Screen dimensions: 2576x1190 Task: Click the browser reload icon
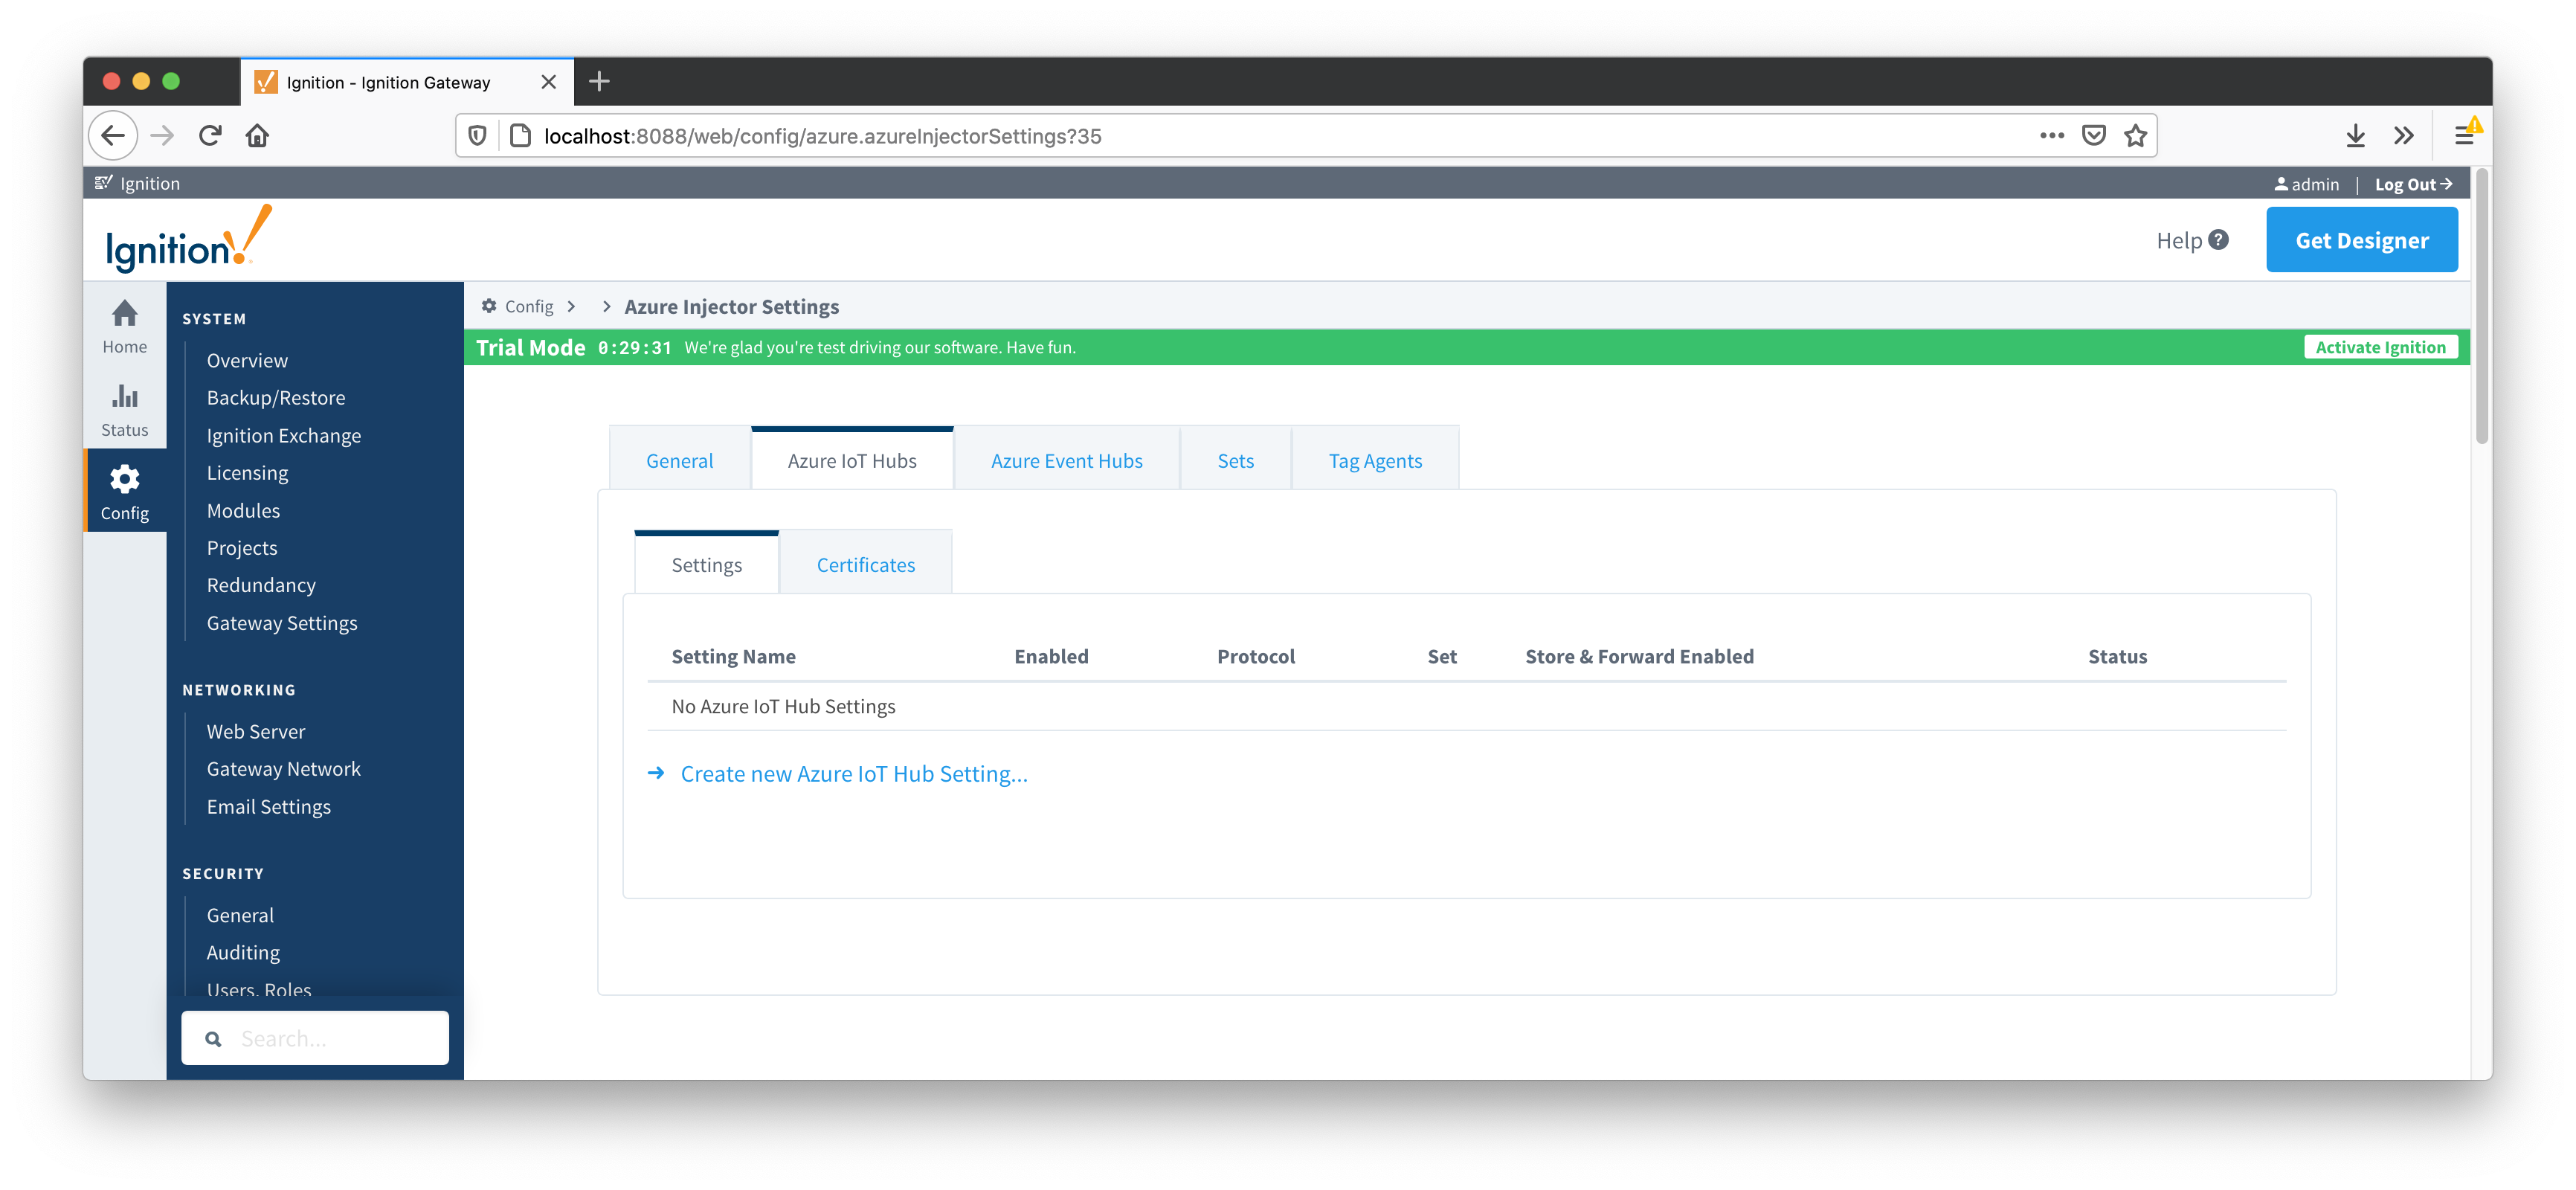coord(210,136)
